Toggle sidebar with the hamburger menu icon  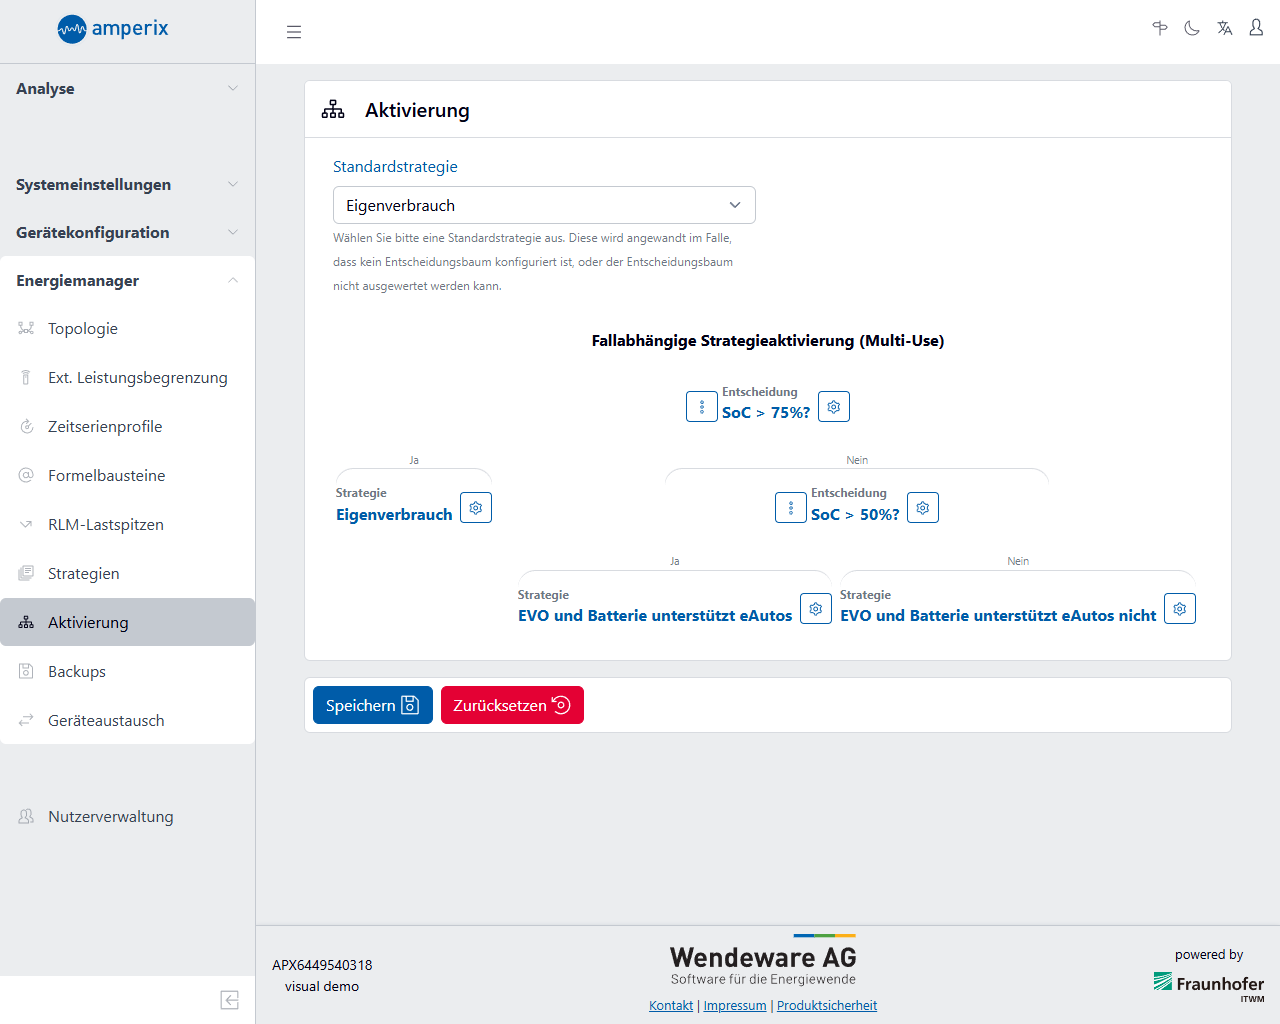[294, 32]
